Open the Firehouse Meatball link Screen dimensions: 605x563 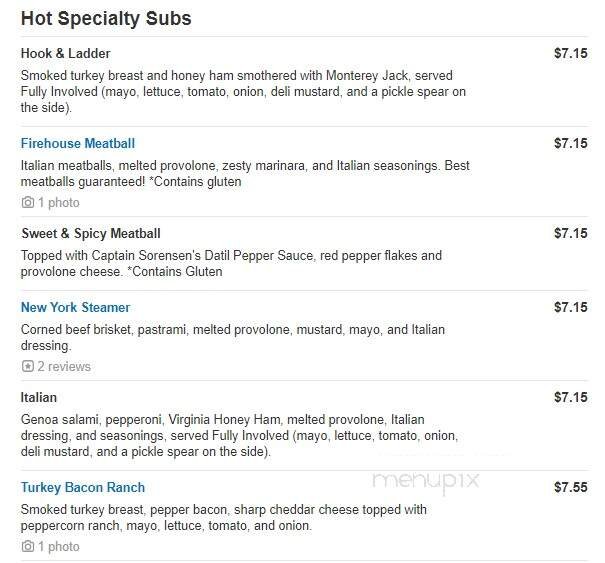[x=78, y=143]
